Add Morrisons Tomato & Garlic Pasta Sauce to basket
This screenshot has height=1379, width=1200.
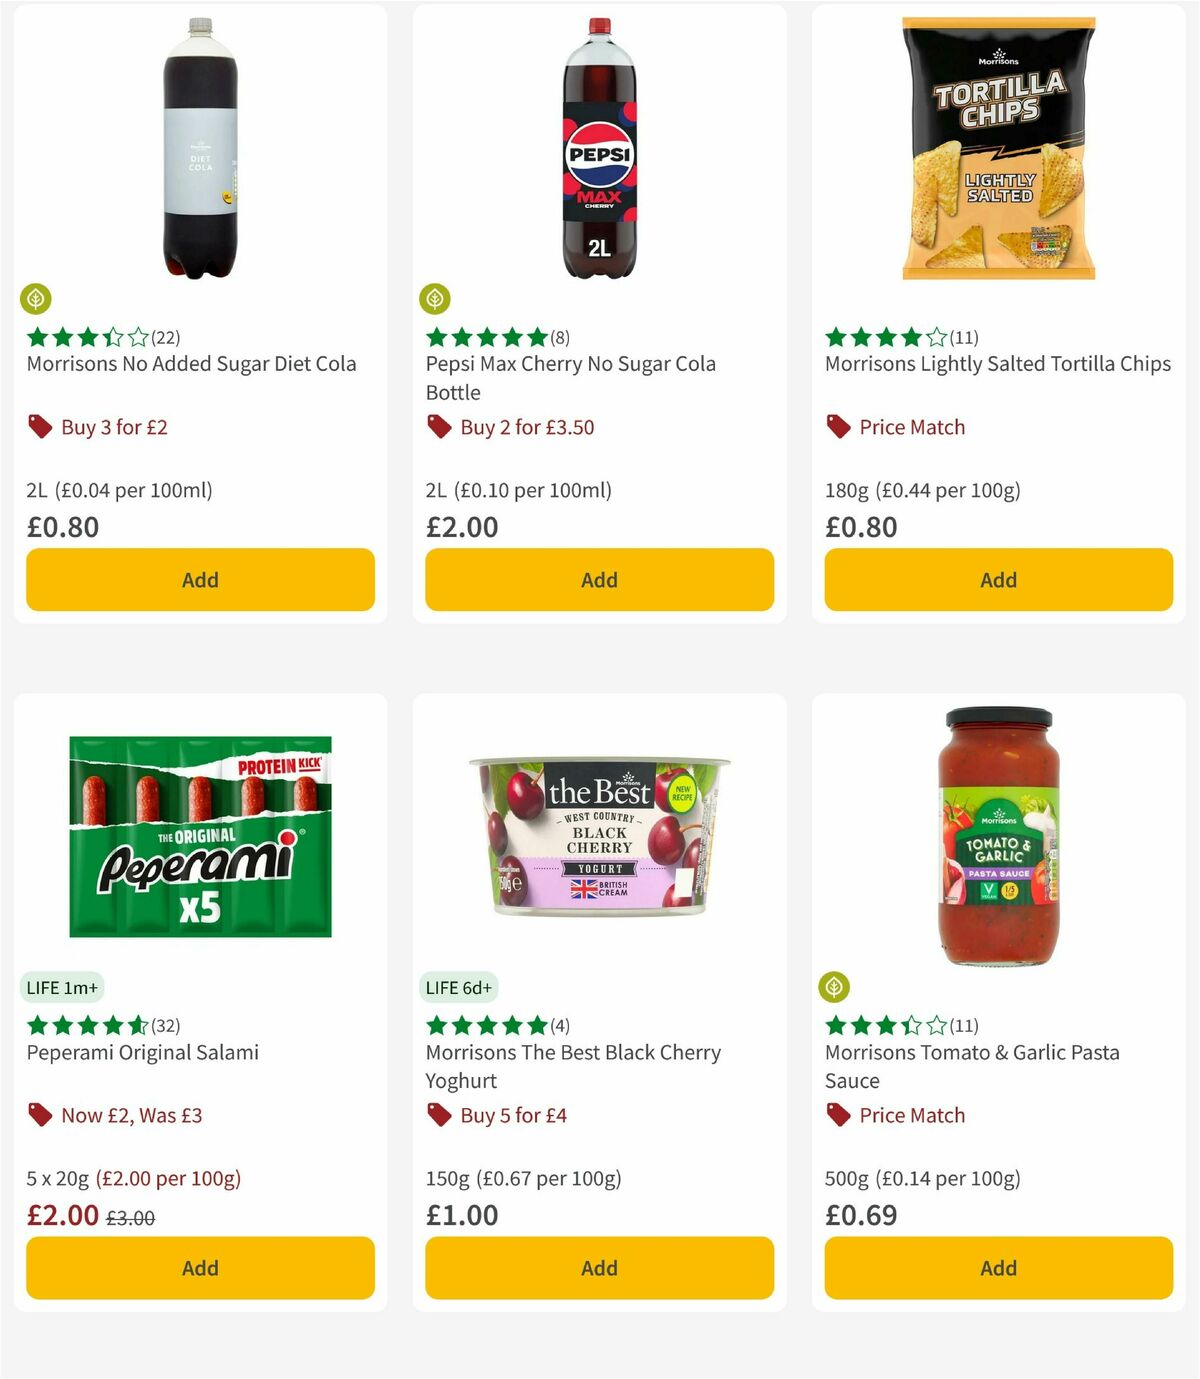(x=997, y=1268)
